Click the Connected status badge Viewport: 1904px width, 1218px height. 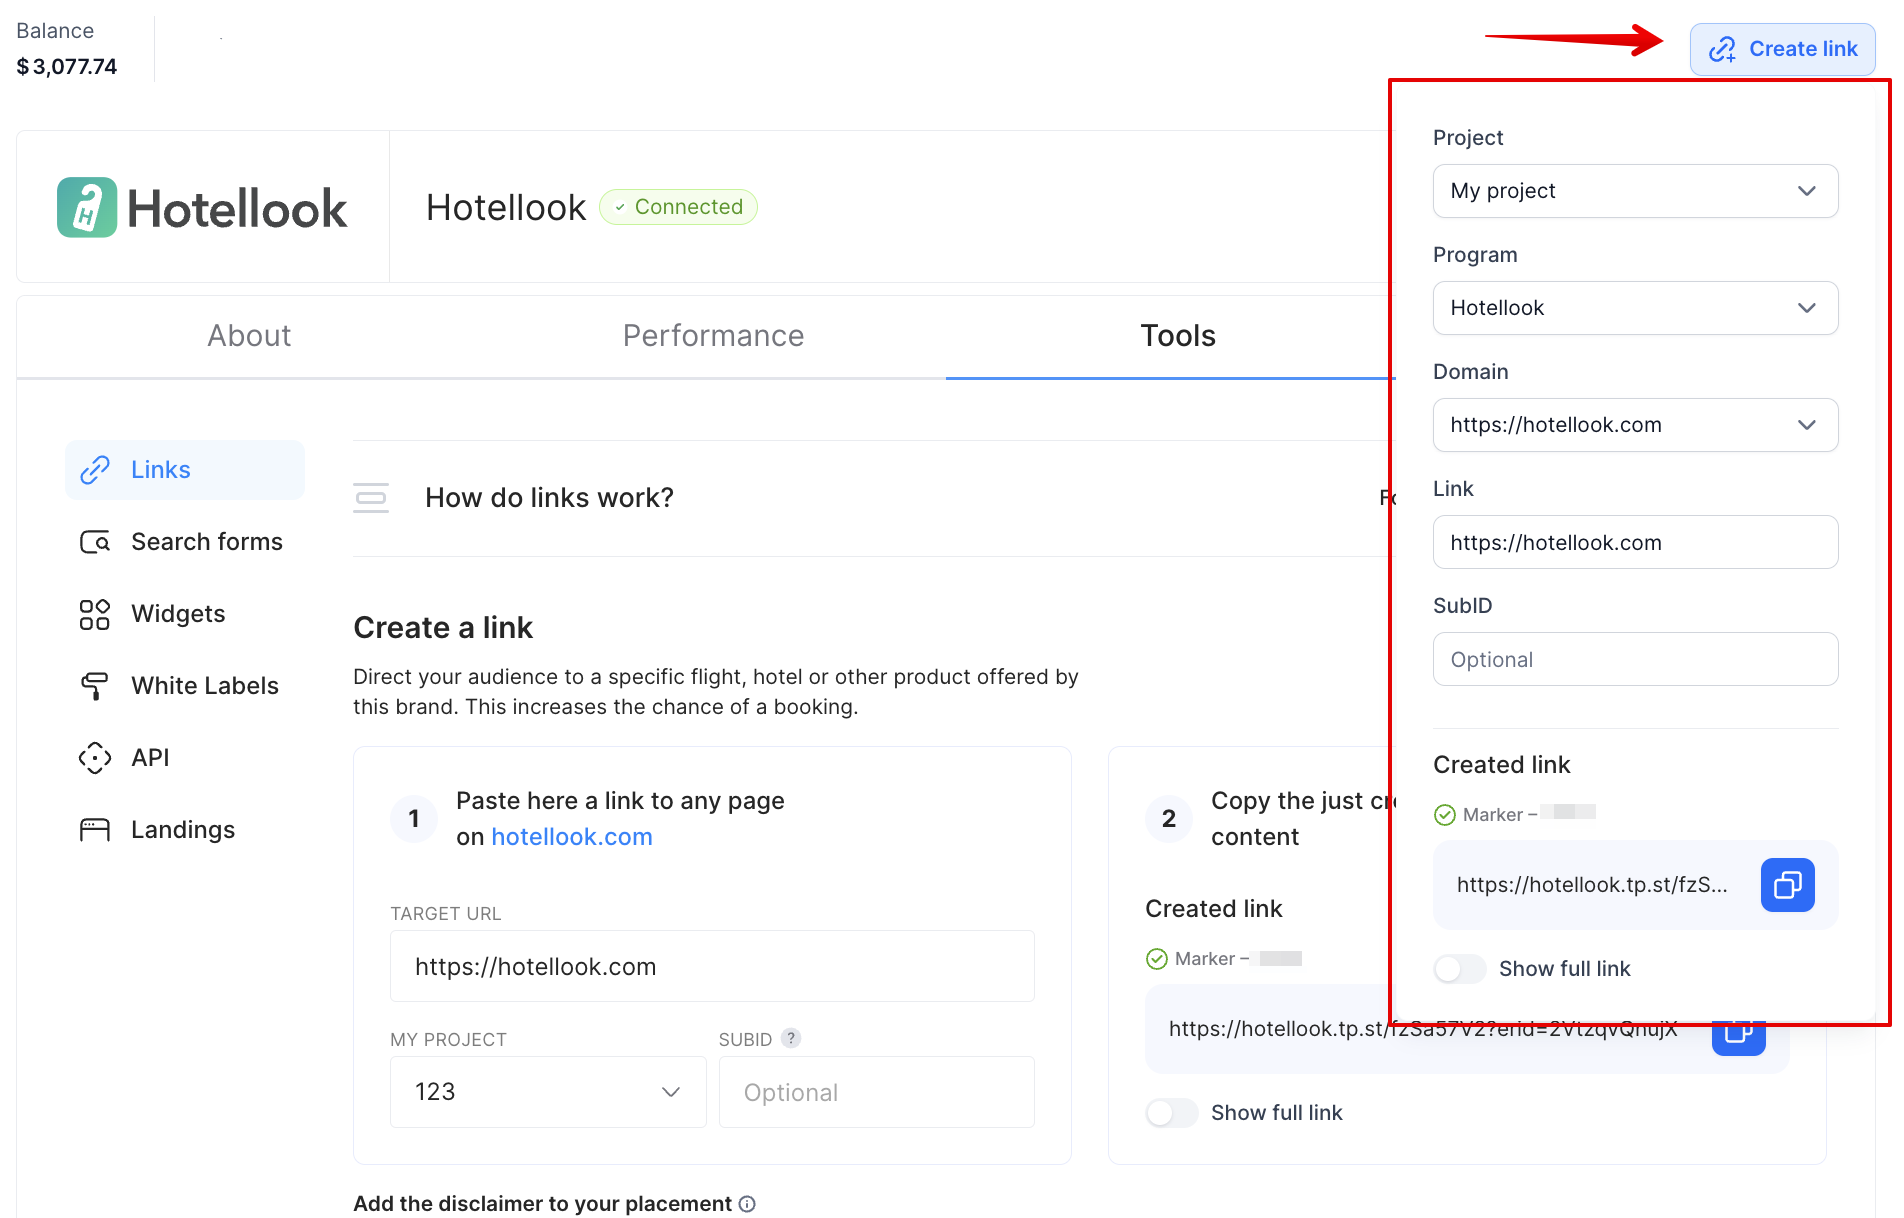(x=679, y=207)
